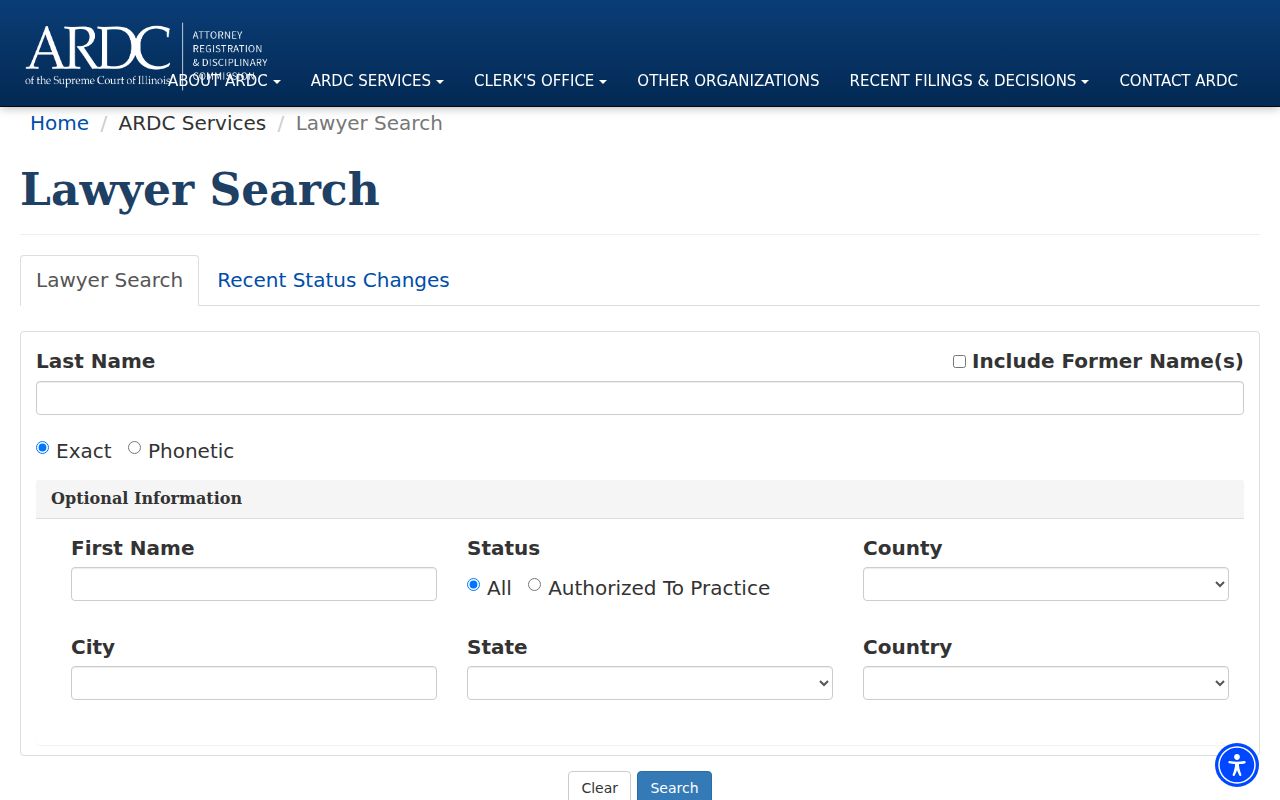
Task: Switch to Recent Status Changes tab
Action: [x=333, y=280]
